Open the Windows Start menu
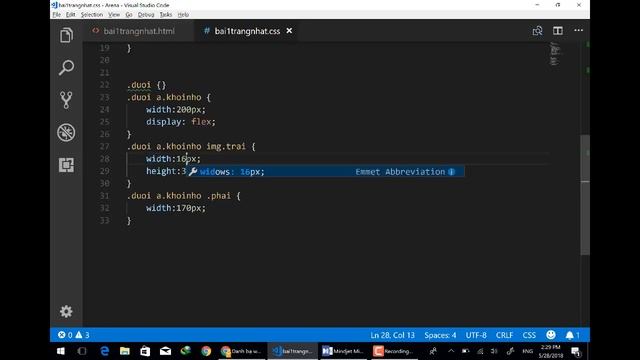640x360 pixels. point(61,351)
